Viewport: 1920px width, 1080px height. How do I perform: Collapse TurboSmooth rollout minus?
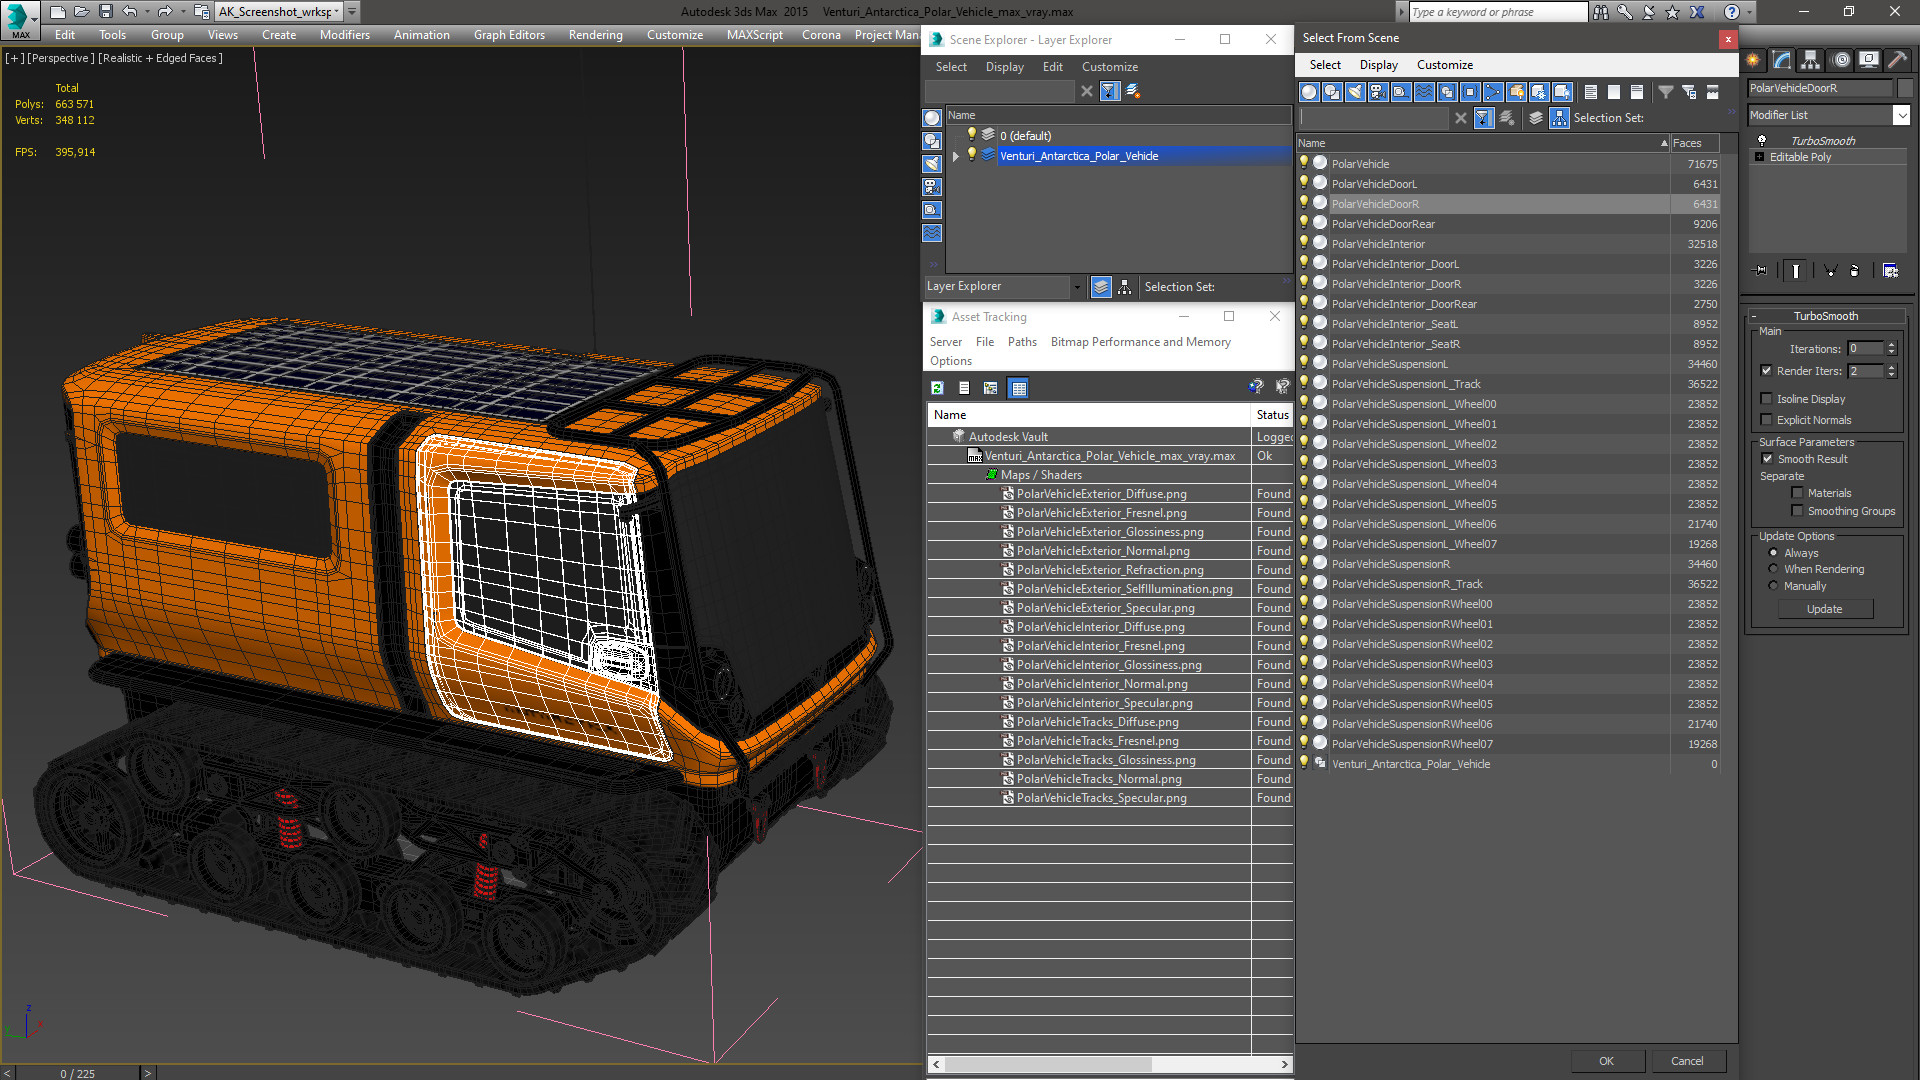coord(1753,316)
